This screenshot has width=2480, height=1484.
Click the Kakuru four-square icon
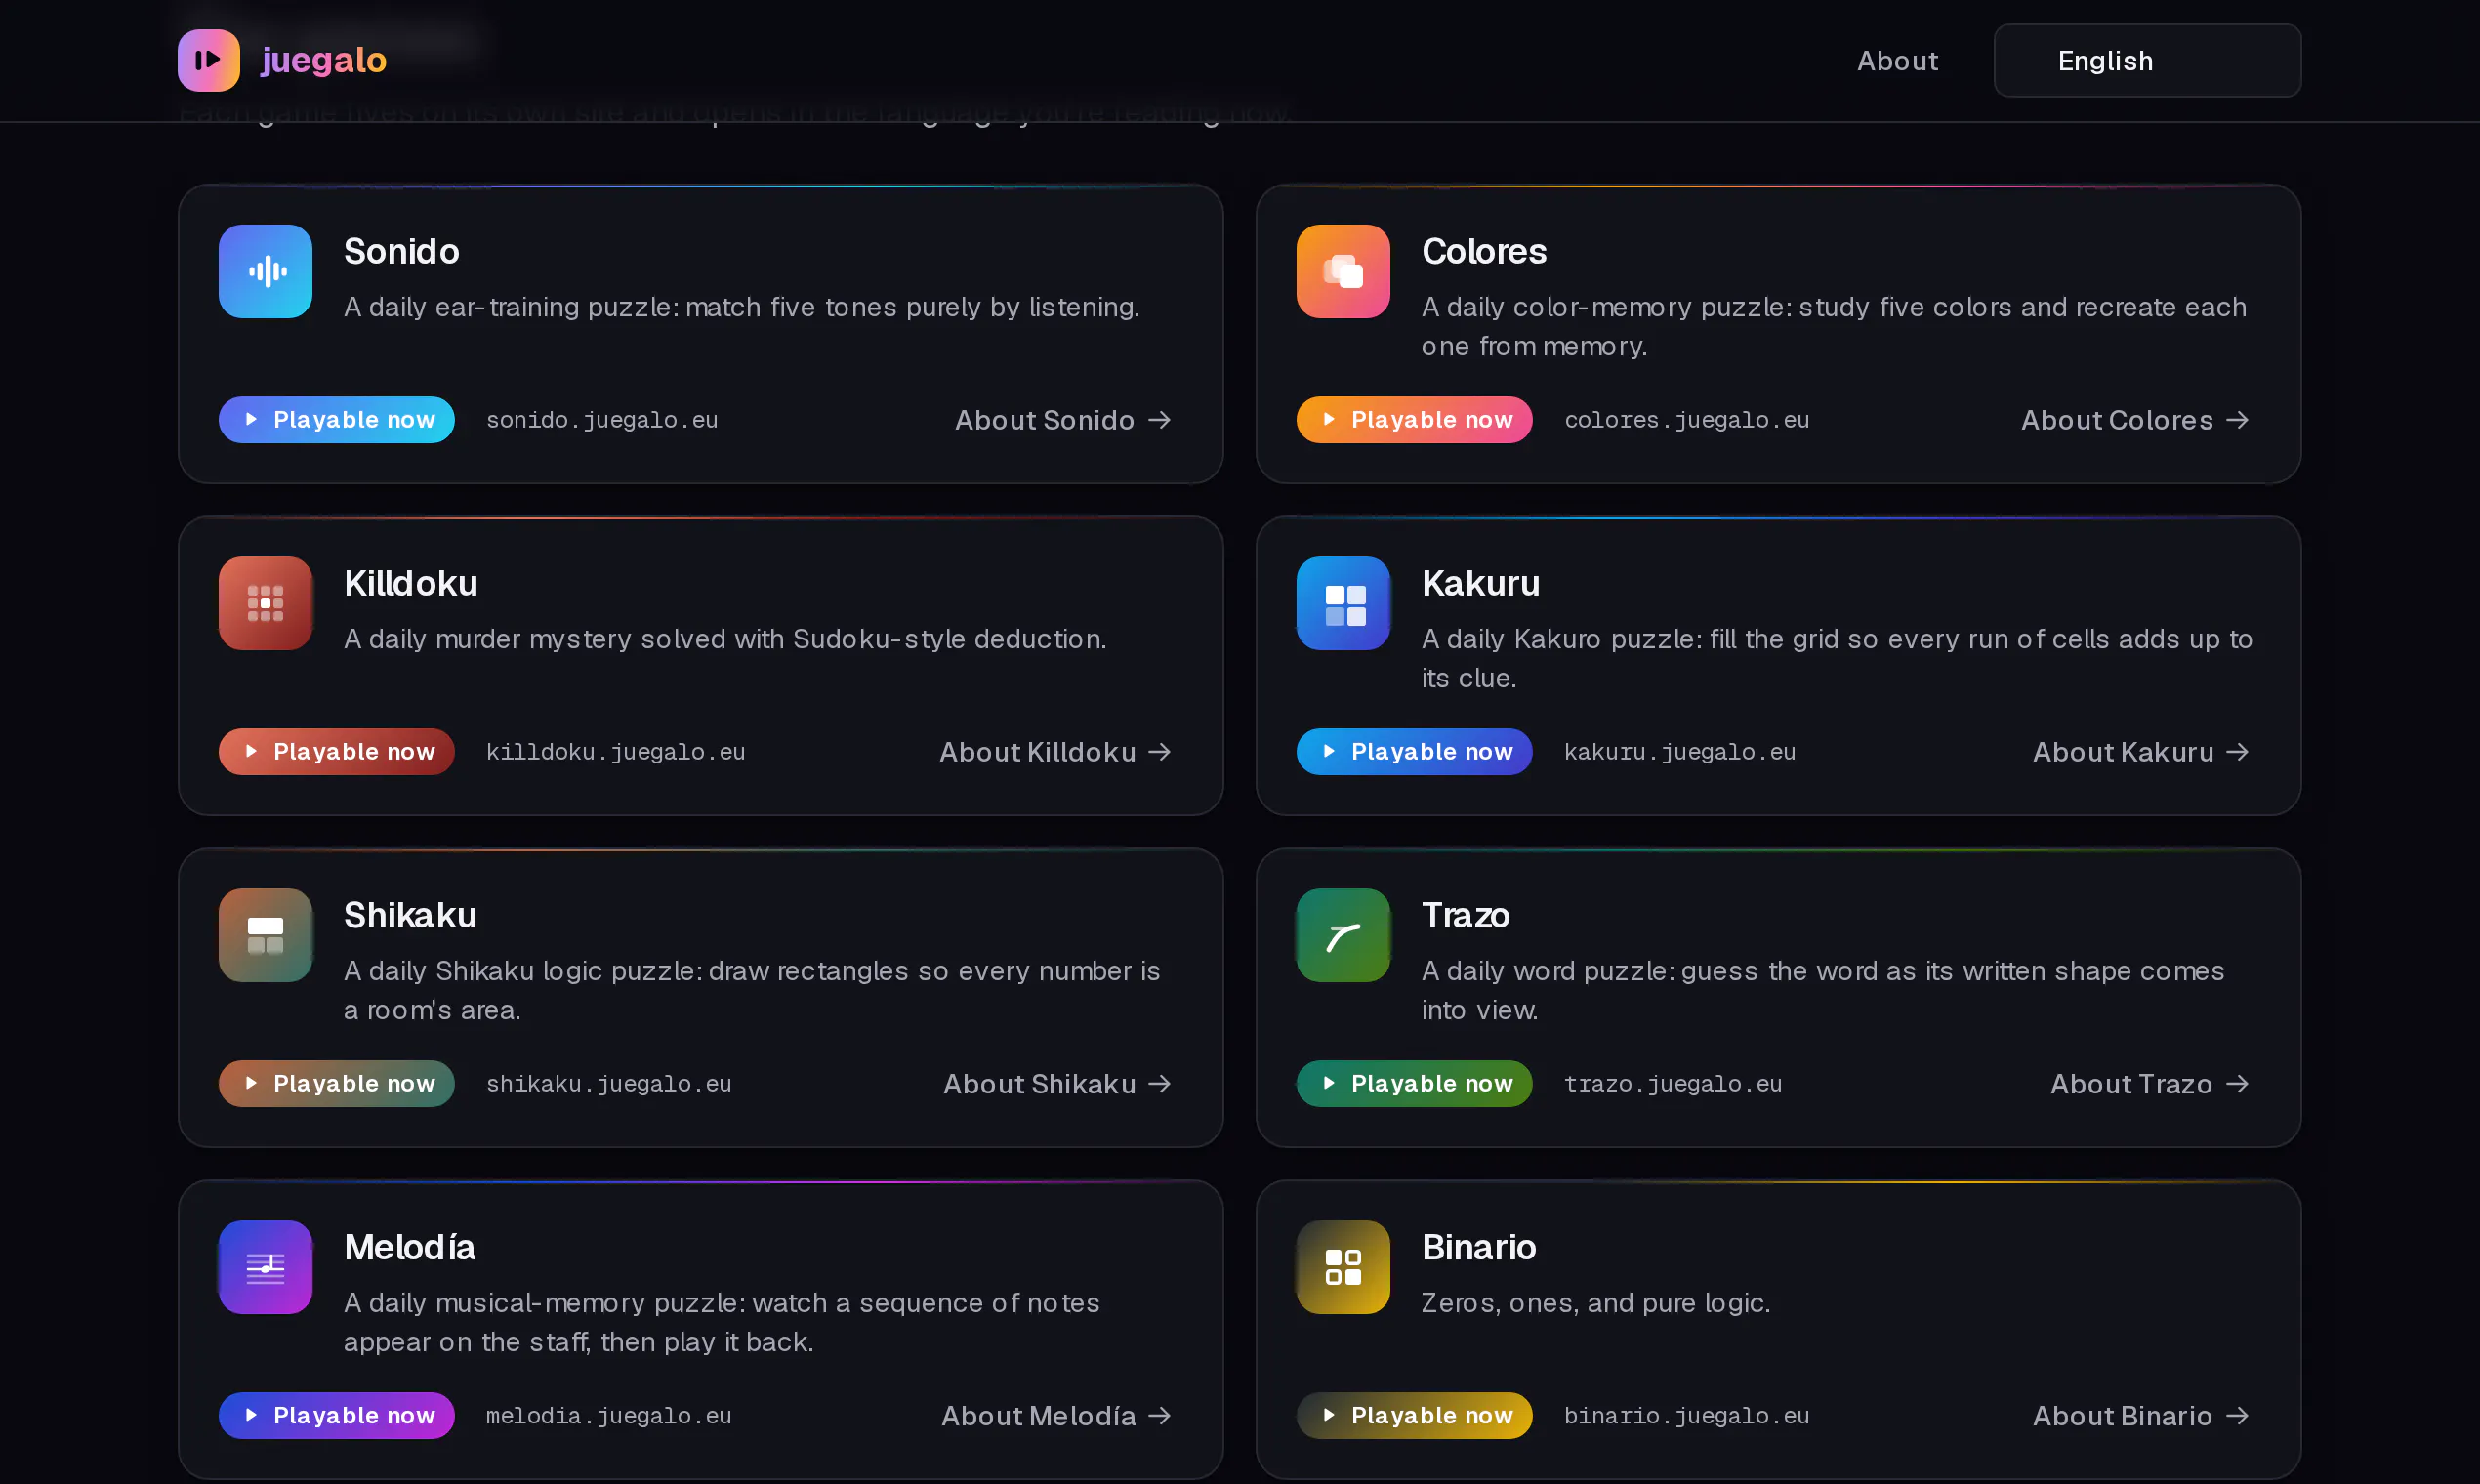tap(1343, 603)
